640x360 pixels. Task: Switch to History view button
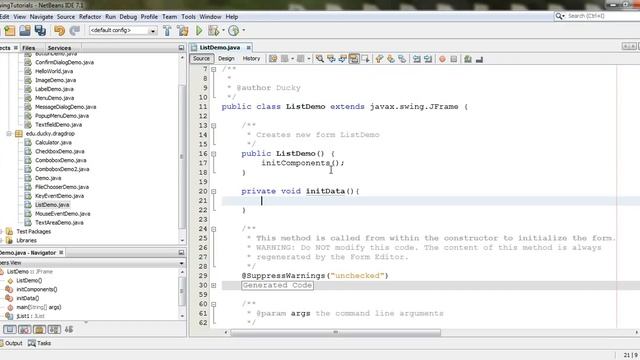point(251,59)
